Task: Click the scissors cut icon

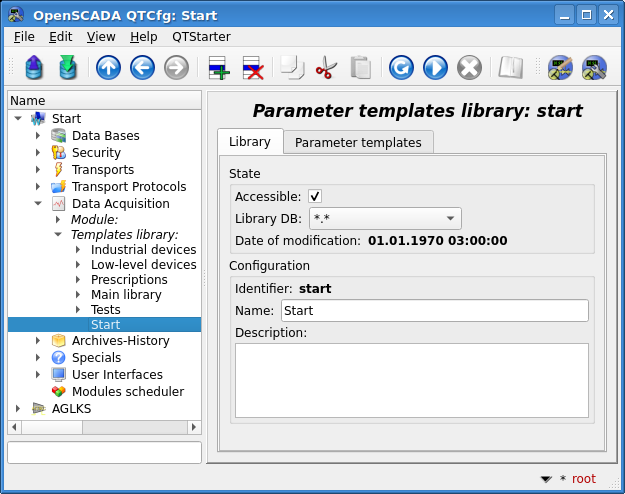Action: pyautogui.click(x=326, y=67)
